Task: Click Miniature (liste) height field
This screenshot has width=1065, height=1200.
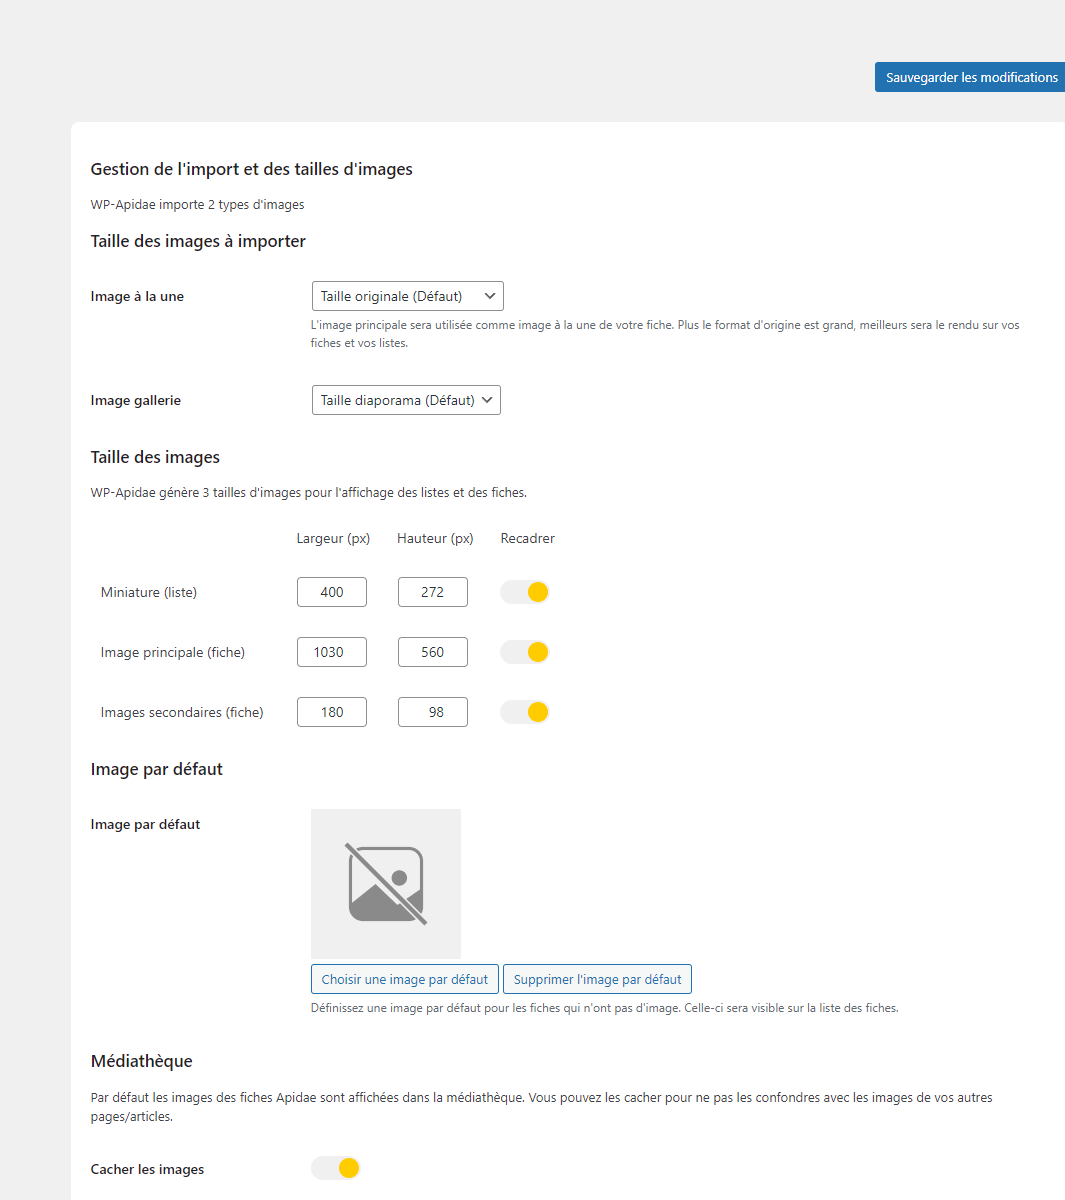Action: pos(432,592)
